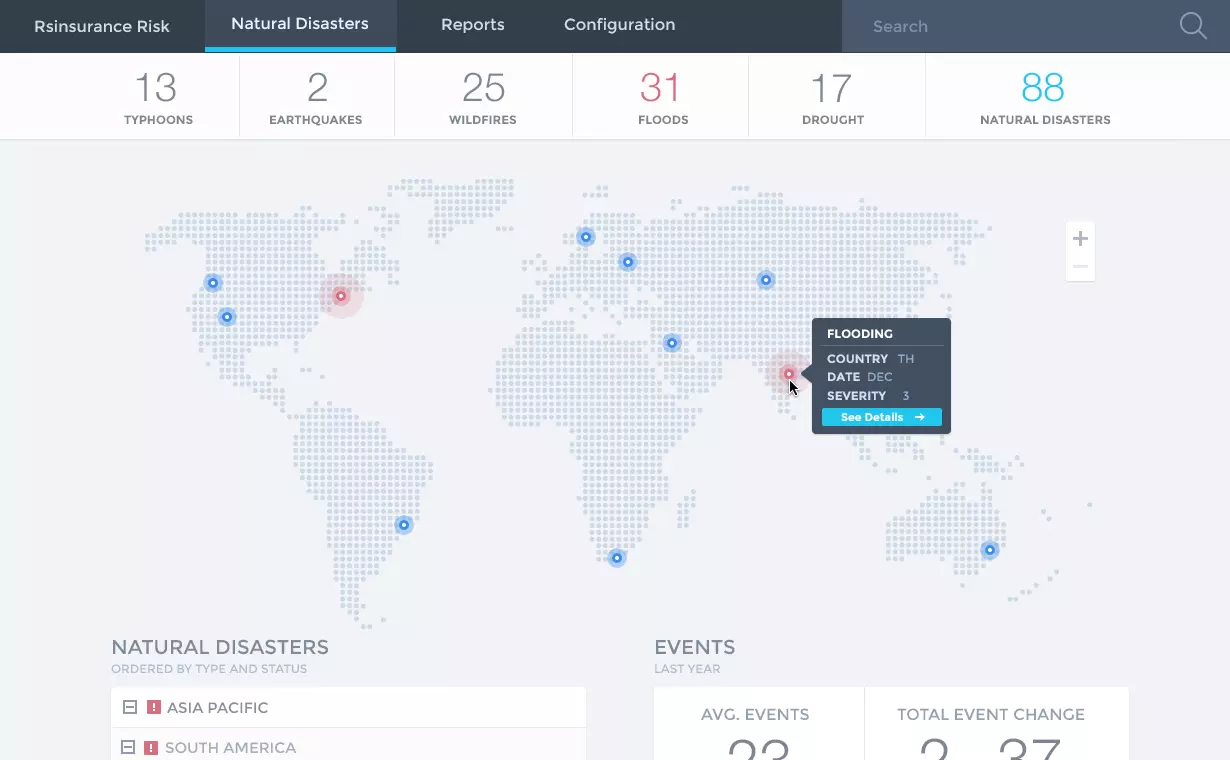
Task: Select the 13 Typhoons stat
Action: click(158, 97)
